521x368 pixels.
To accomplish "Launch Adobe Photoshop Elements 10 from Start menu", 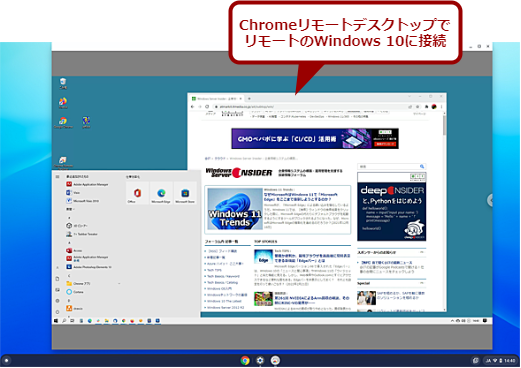I will [89, 267].
